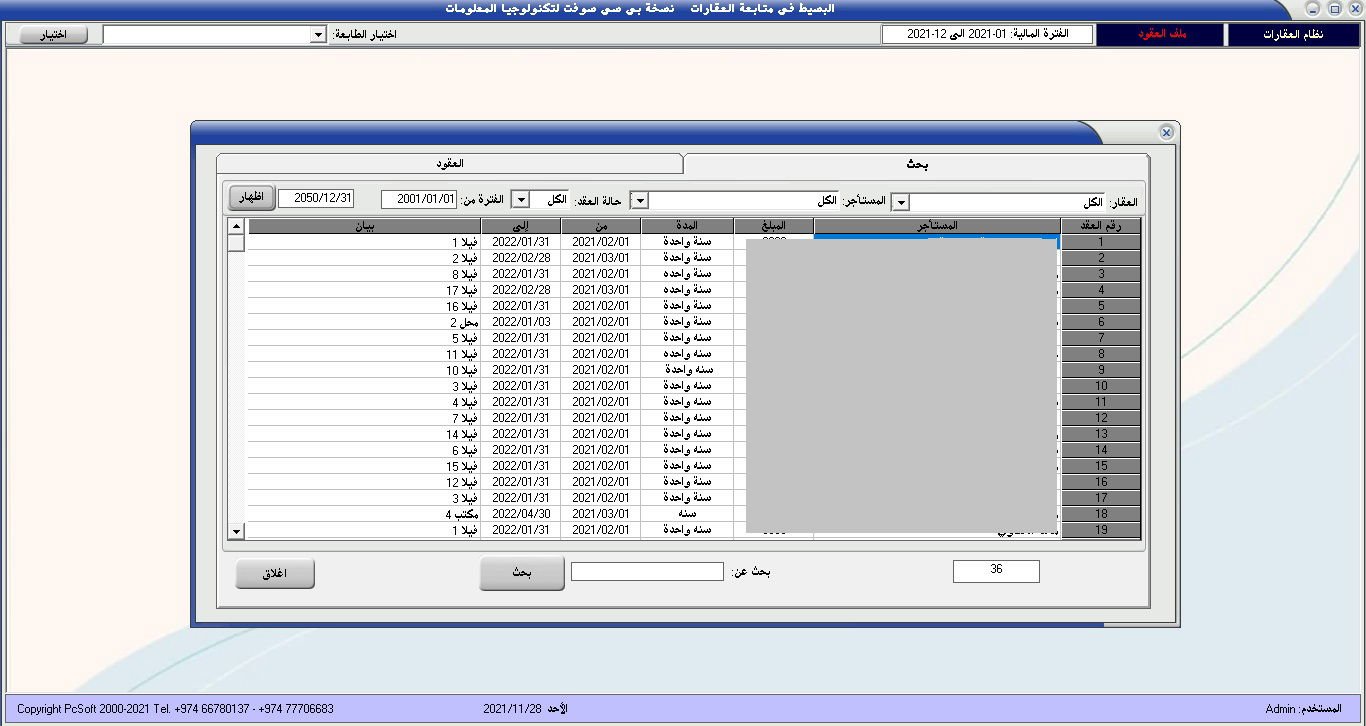Screen dimensions: 1366x726
Task: Open ملف العقود contracts file menu
Action: [1160, 35]
